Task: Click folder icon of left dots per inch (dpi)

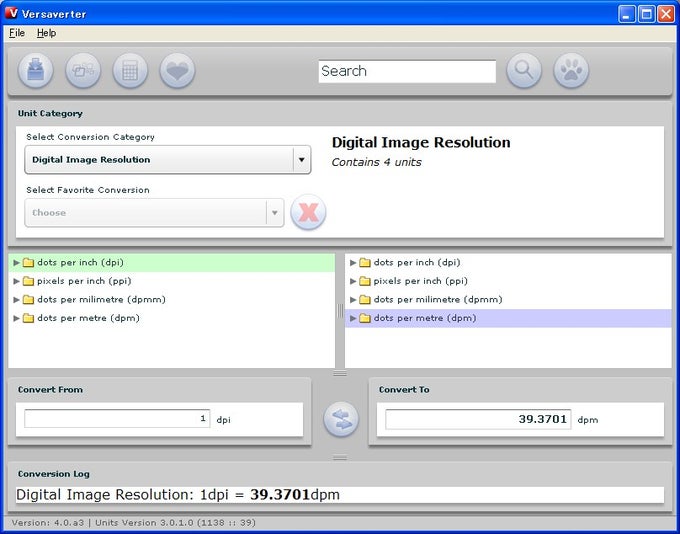Action: (28, 262)
